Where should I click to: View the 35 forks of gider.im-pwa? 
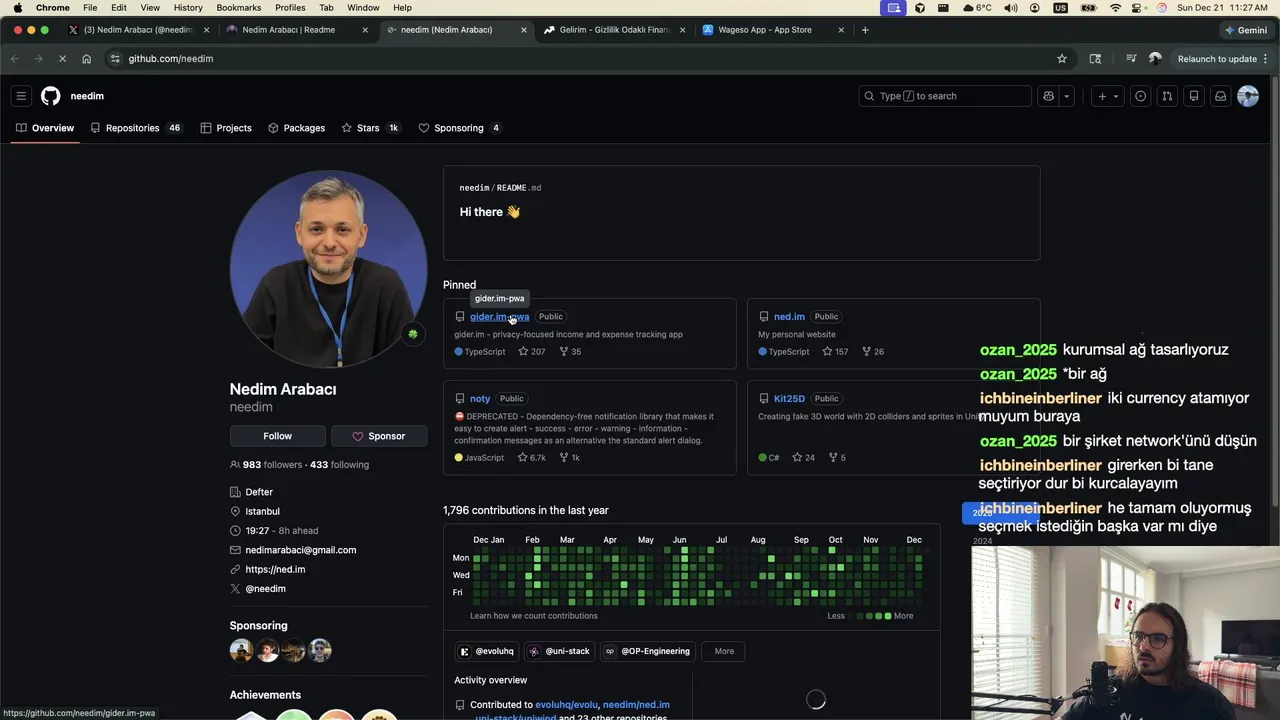pos(570,352)
